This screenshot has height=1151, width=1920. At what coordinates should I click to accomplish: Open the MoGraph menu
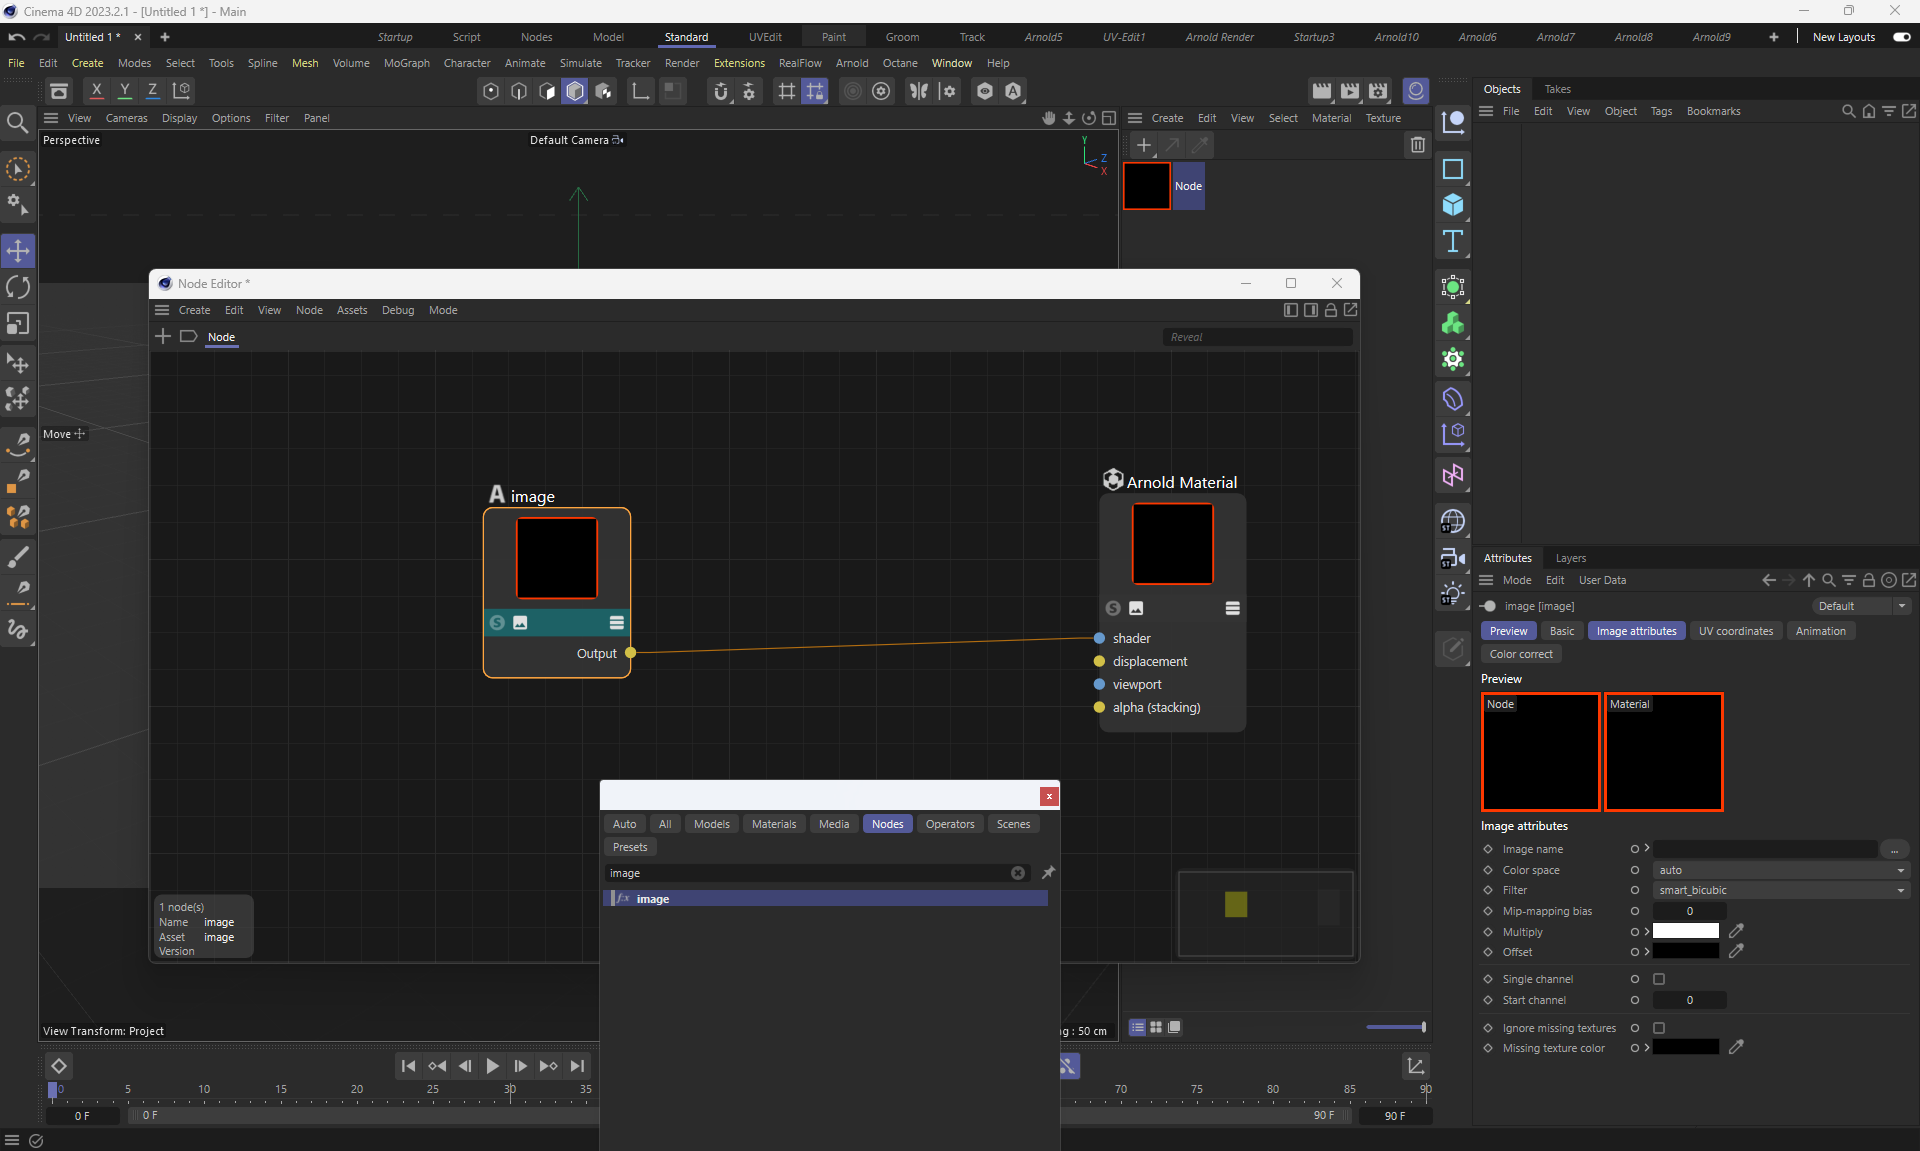(406, 63)
